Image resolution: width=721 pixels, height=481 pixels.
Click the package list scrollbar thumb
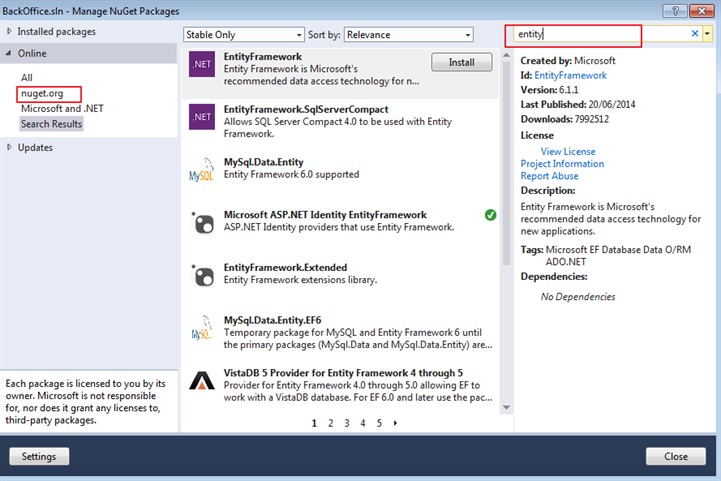[506, 164]
